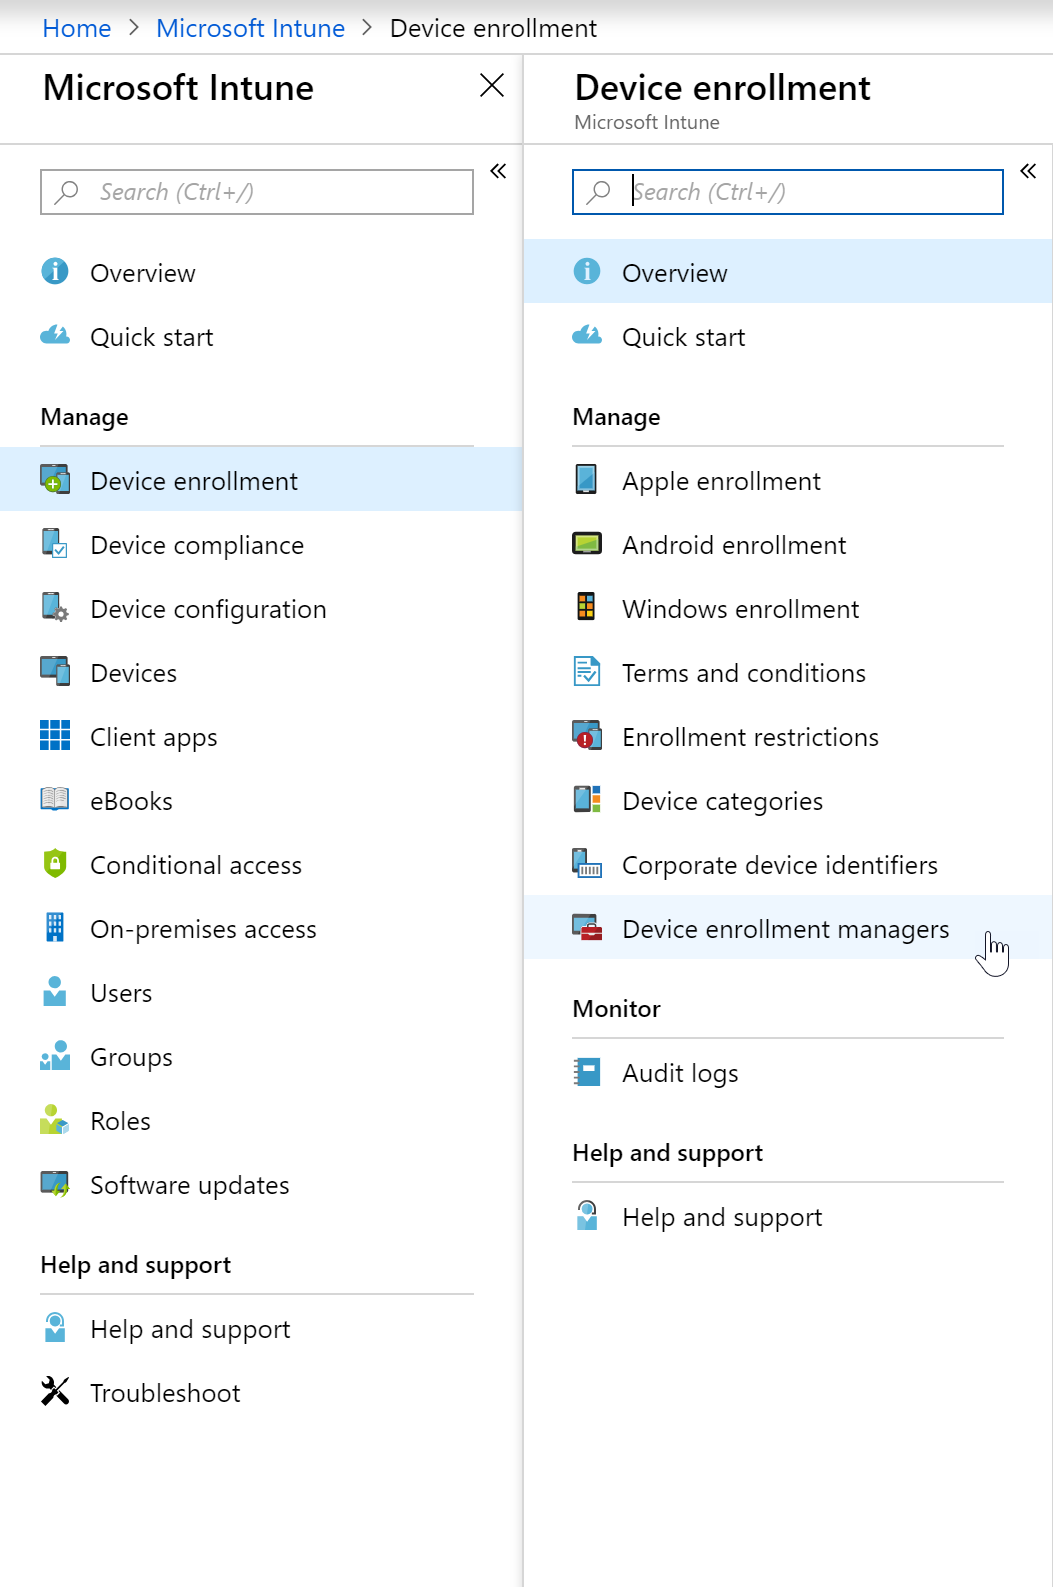
Task: Click the Client apps grid icon
Action: (55, 735)
